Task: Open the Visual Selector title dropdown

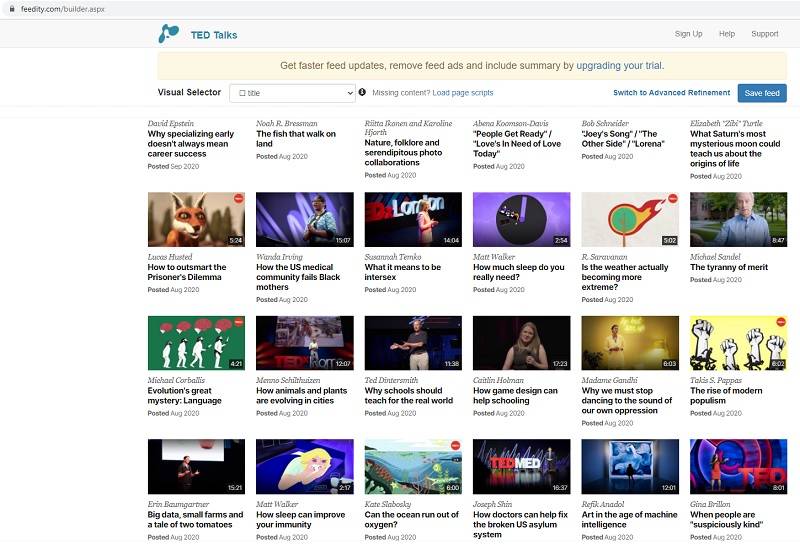Action: click(x=291, y=93)
